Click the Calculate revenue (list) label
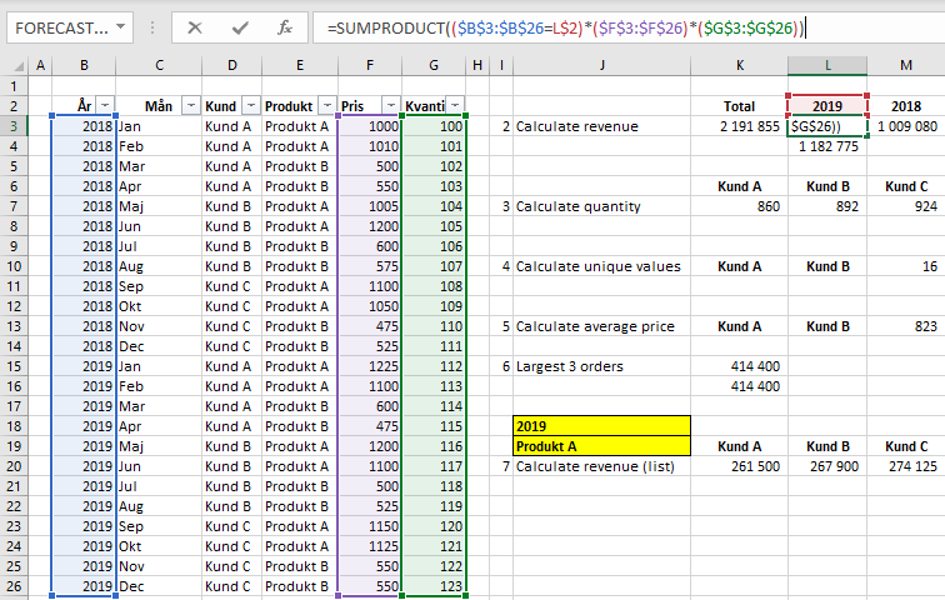945x600 pixels. click(595, 466)
